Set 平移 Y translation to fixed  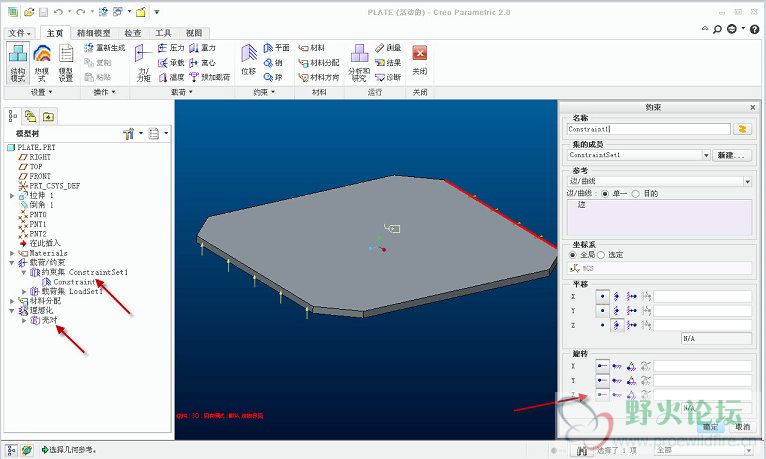coord(617,311)
